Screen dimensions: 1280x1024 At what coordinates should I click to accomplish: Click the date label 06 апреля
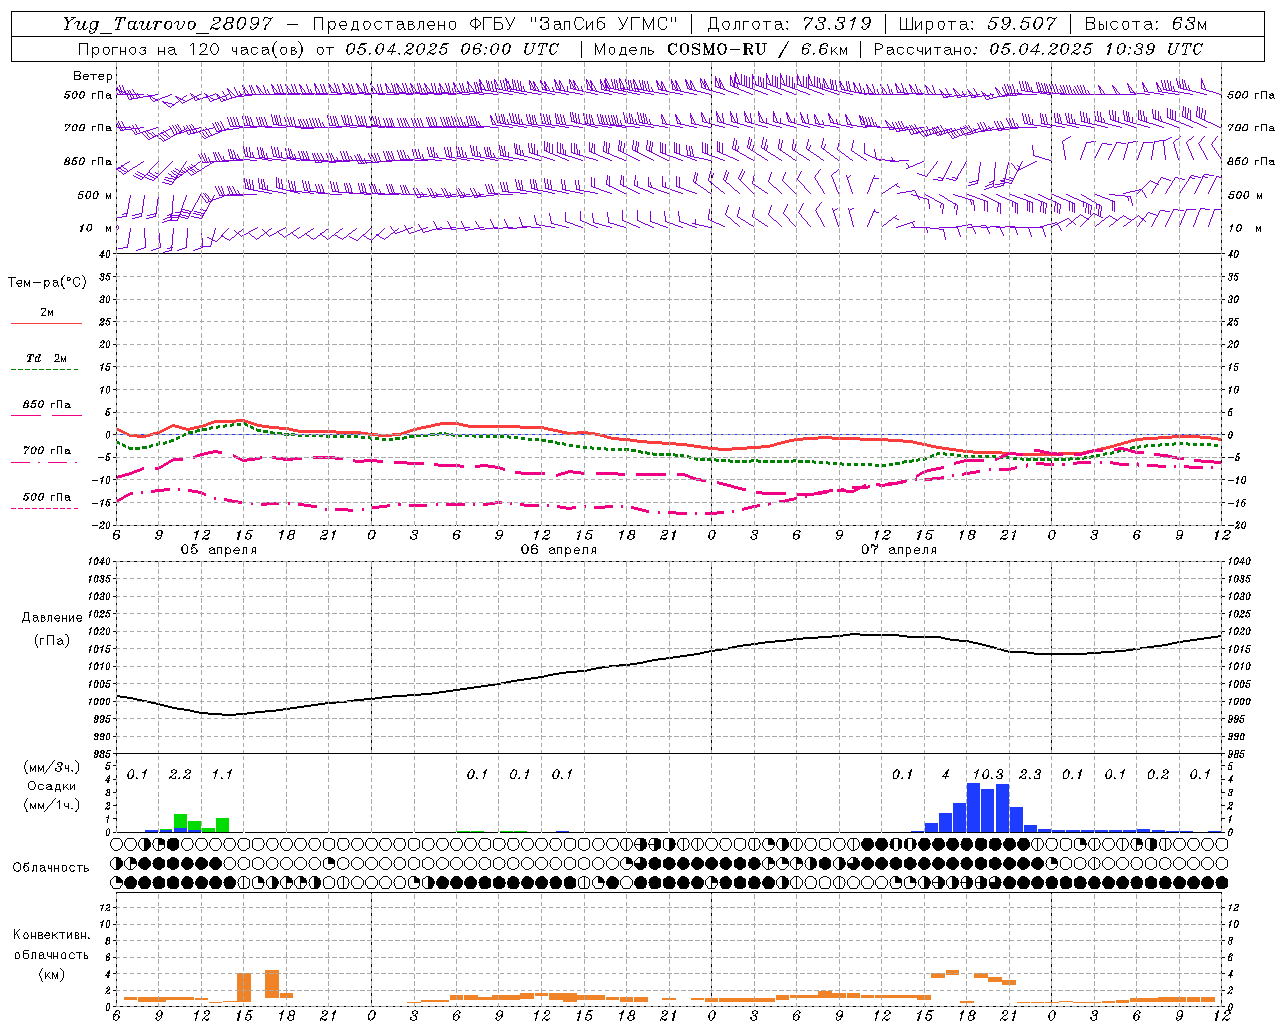point(558,549)
